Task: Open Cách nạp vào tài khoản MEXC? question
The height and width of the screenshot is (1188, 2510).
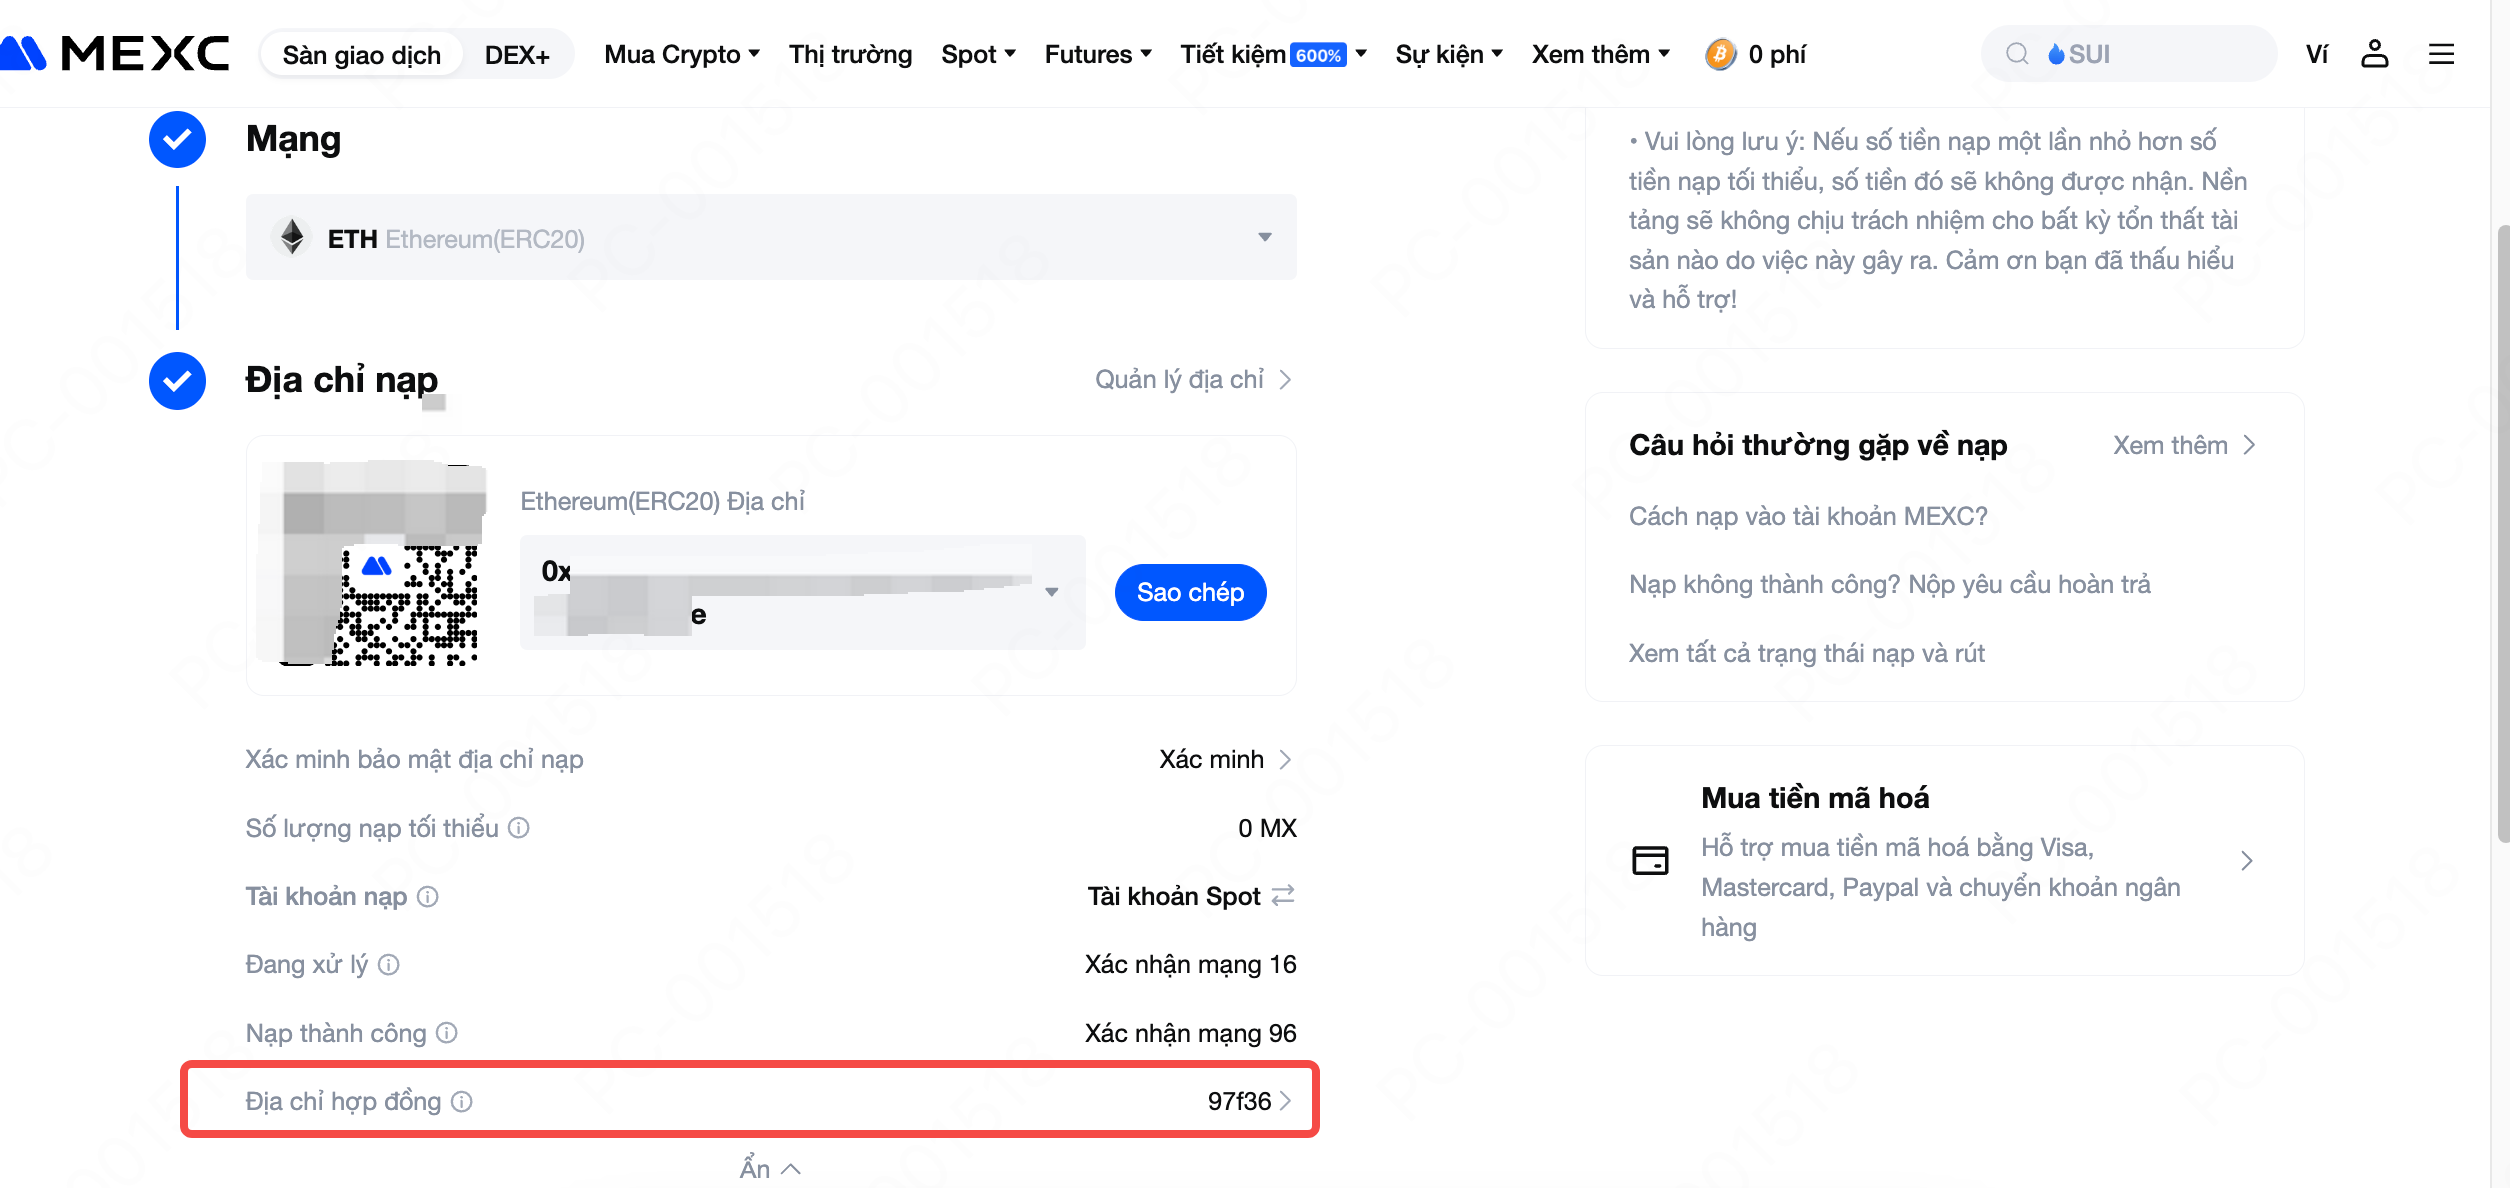Action: [1808, 516]
